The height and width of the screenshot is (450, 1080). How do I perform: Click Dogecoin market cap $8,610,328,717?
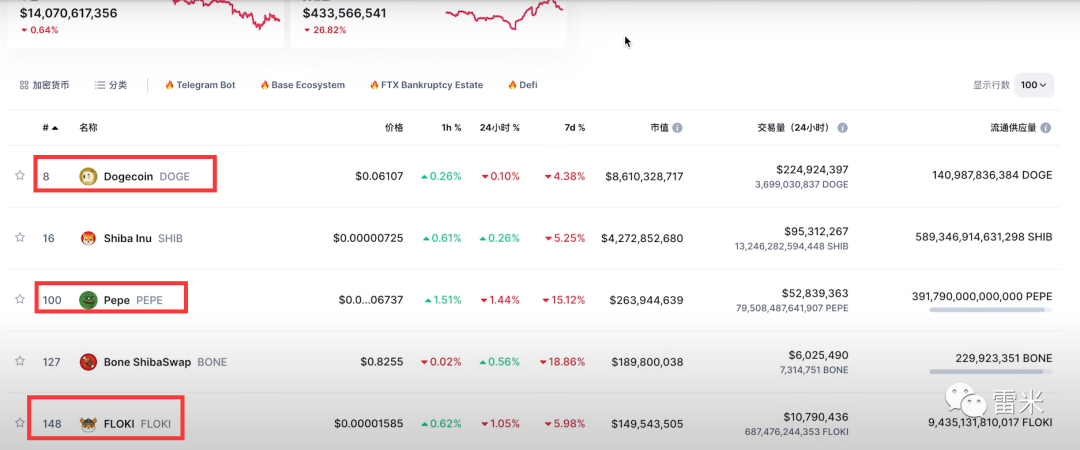point(644,176)
